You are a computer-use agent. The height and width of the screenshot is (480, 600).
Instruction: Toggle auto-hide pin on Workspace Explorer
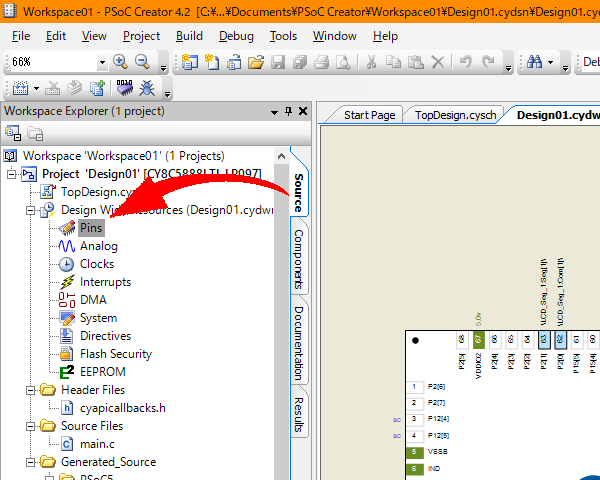click(288, 111)
